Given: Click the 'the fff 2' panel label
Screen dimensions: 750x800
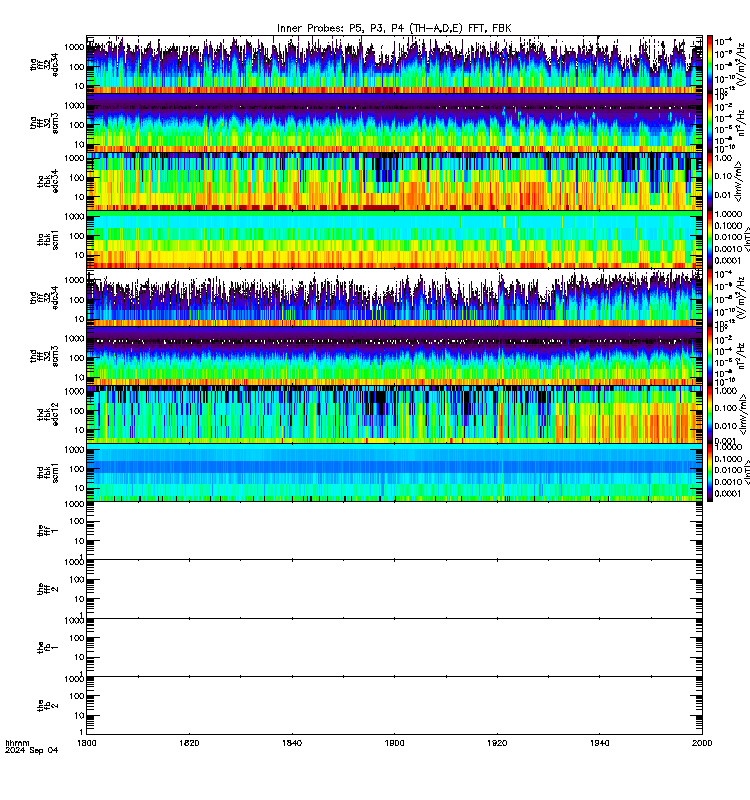Looking at the screenshot, I should (x=48, y=589).
